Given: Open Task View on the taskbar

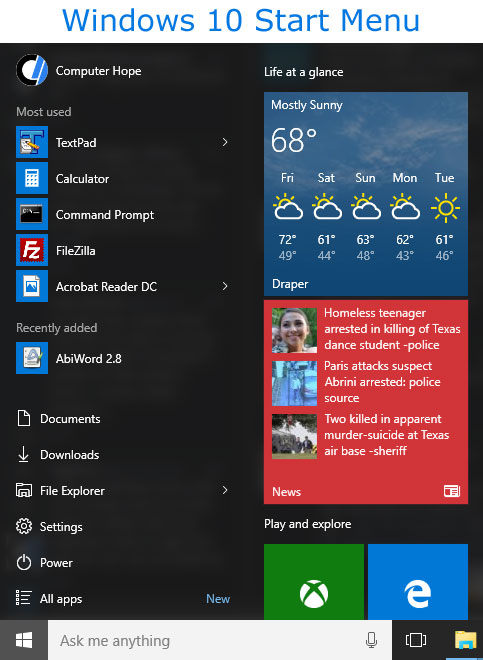Looking at the screenshot, I should click(416, 640).
